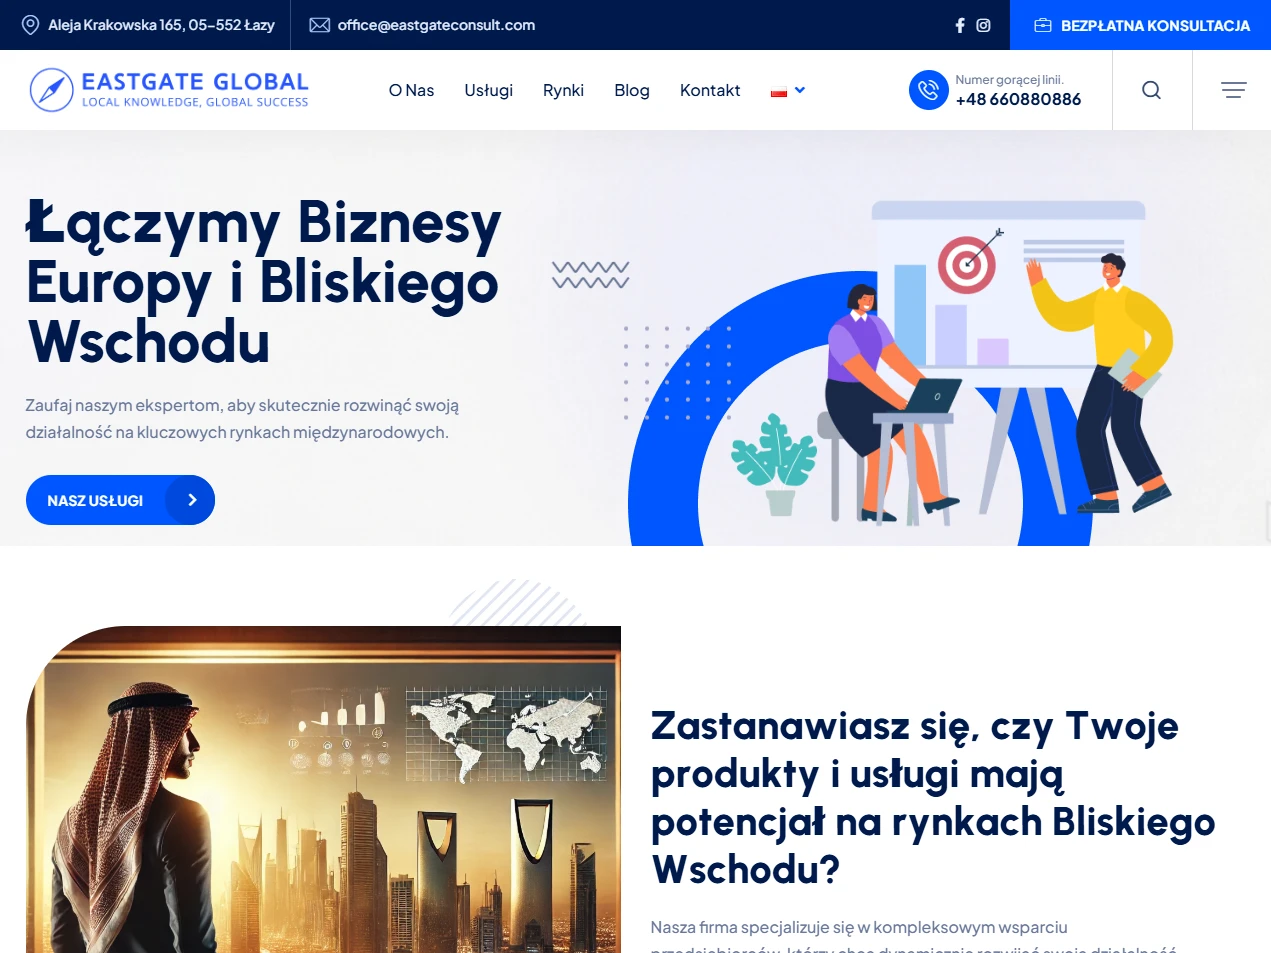Click the briefcase icon beside consultation
Screen dimensions: 1271x953
point(1043,25)
